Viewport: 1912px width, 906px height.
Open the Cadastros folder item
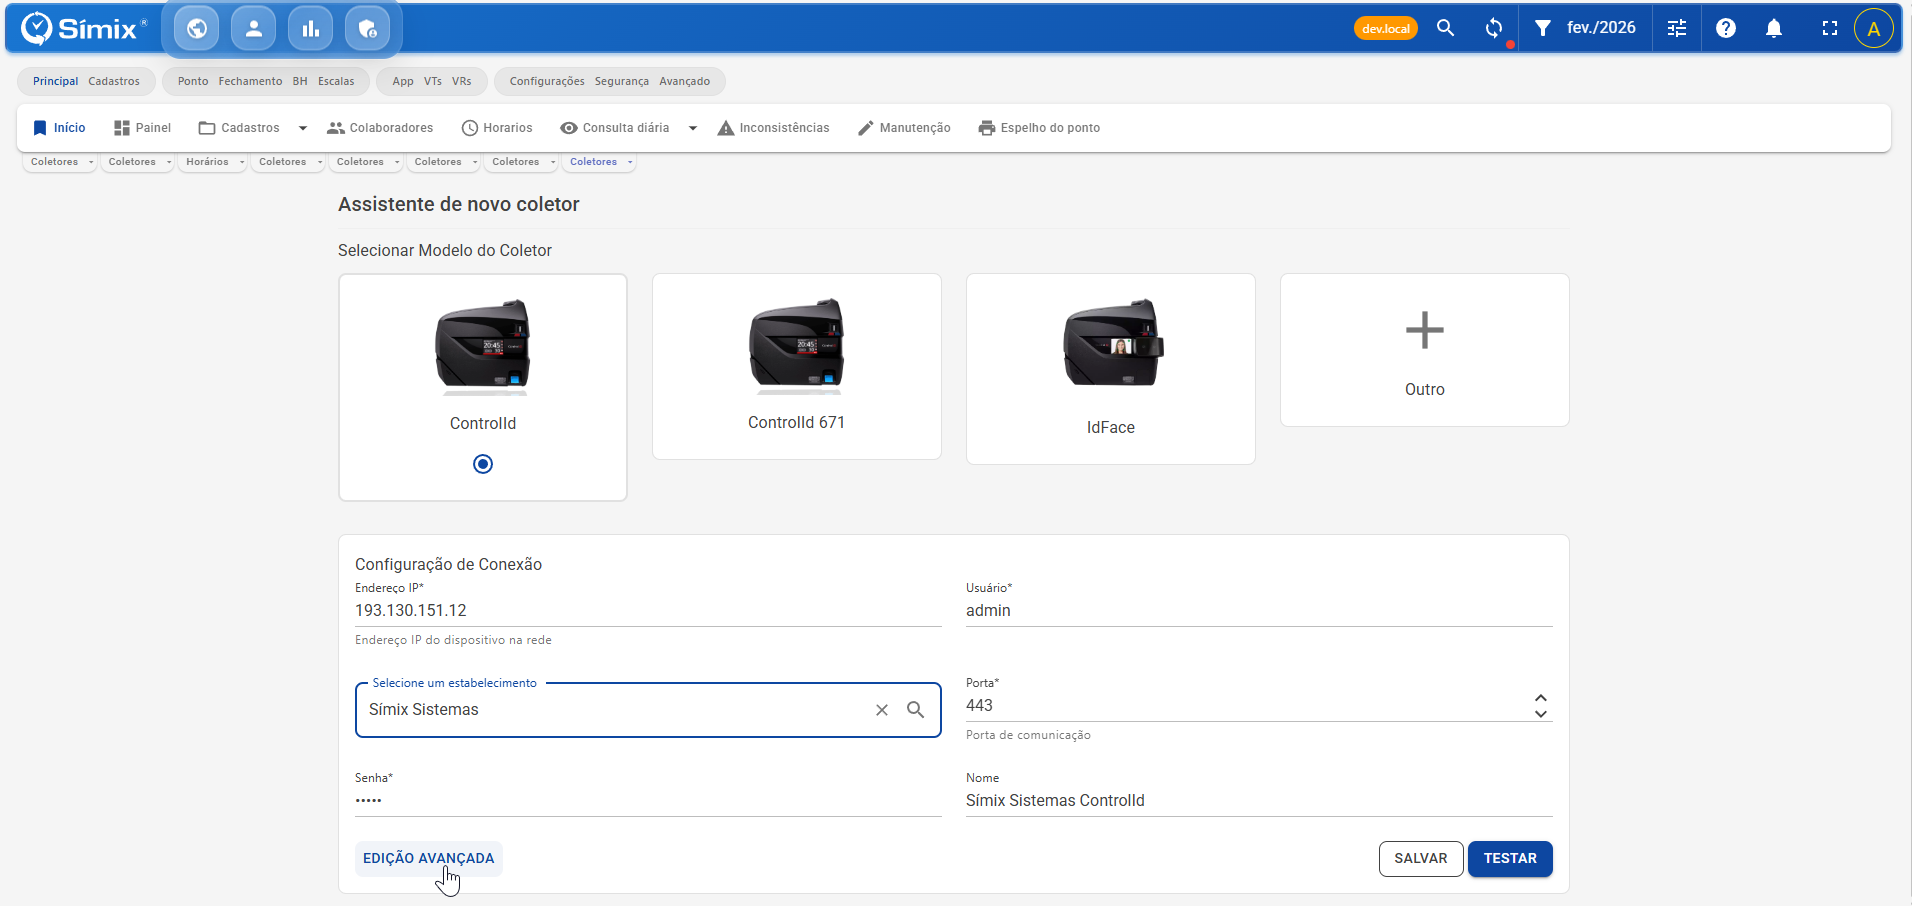240,128
